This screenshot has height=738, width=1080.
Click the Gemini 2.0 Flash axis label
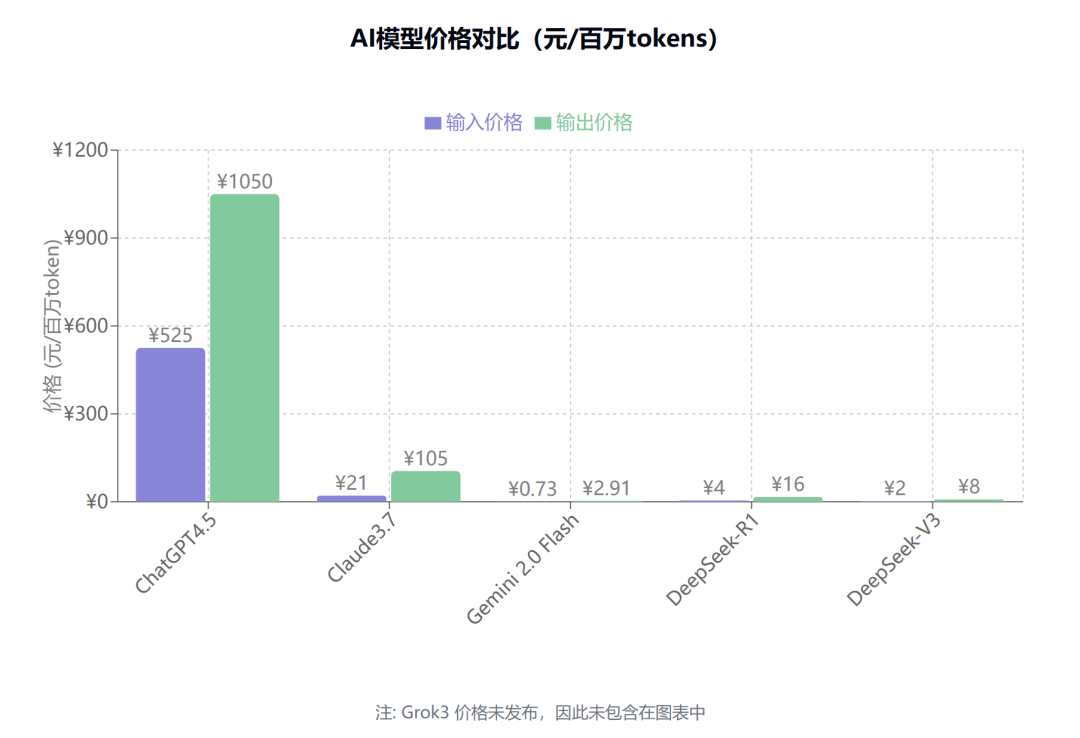pos(522,569)
